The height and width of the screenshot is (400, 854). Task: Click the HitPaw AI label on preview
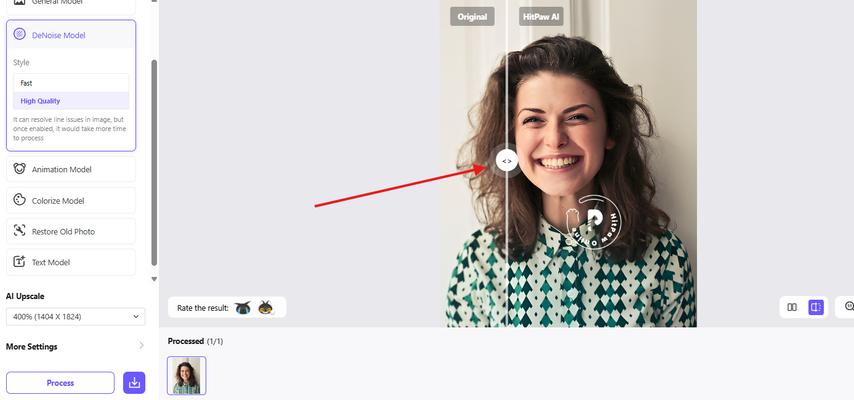click(541, 16)
